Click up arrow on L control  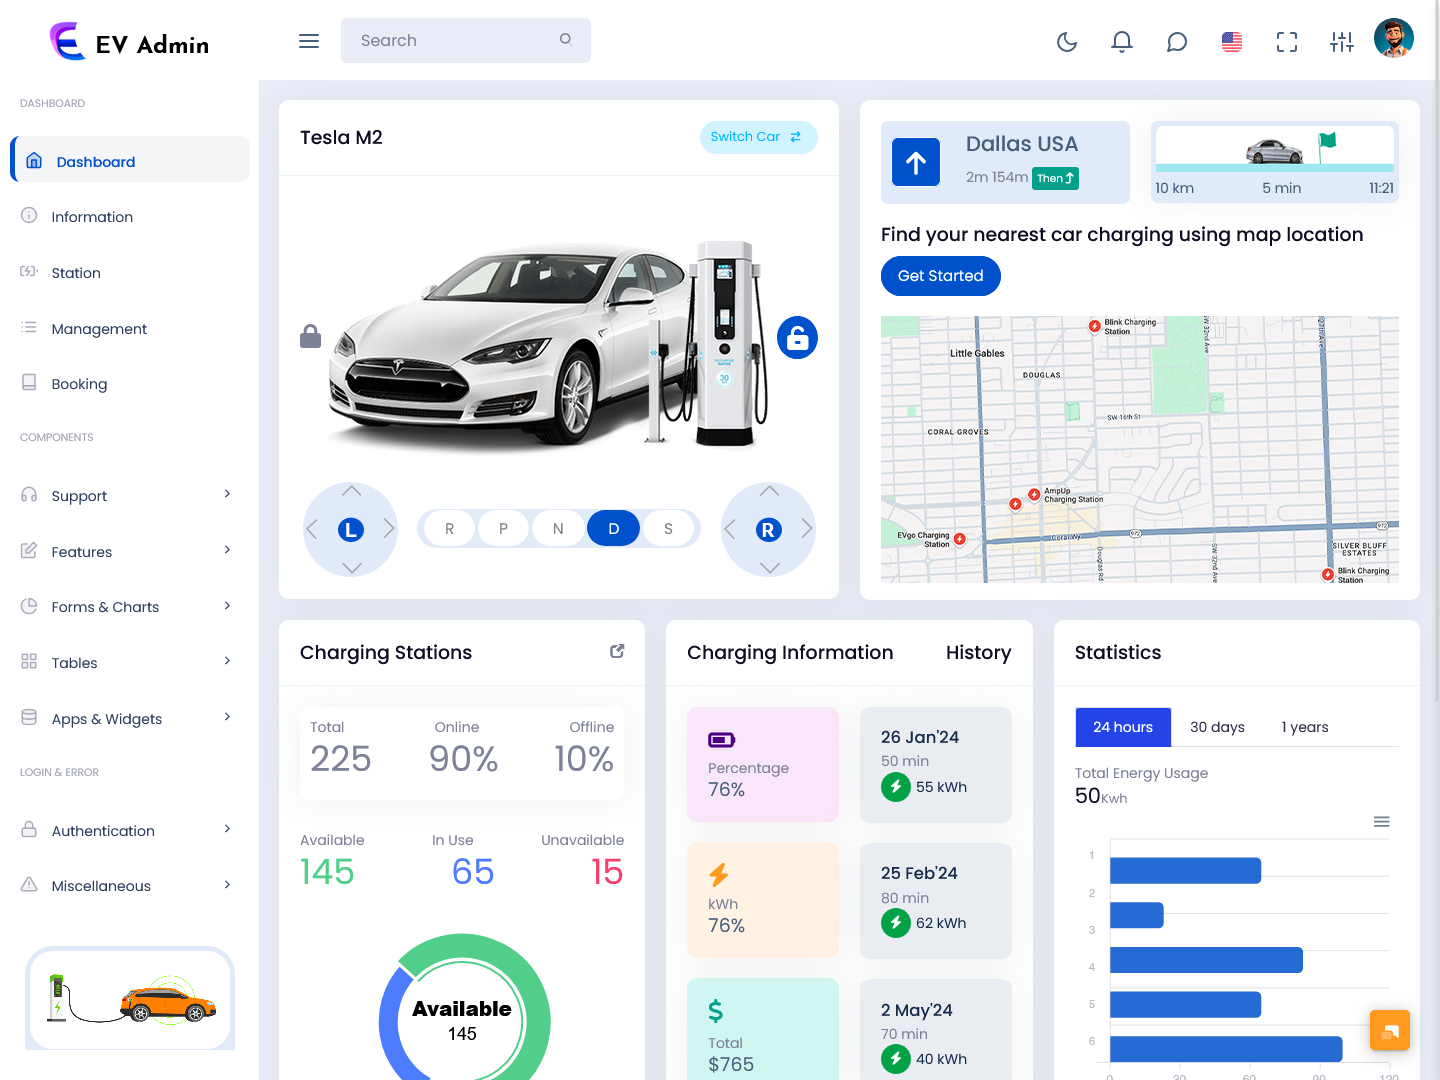[351, 491]
